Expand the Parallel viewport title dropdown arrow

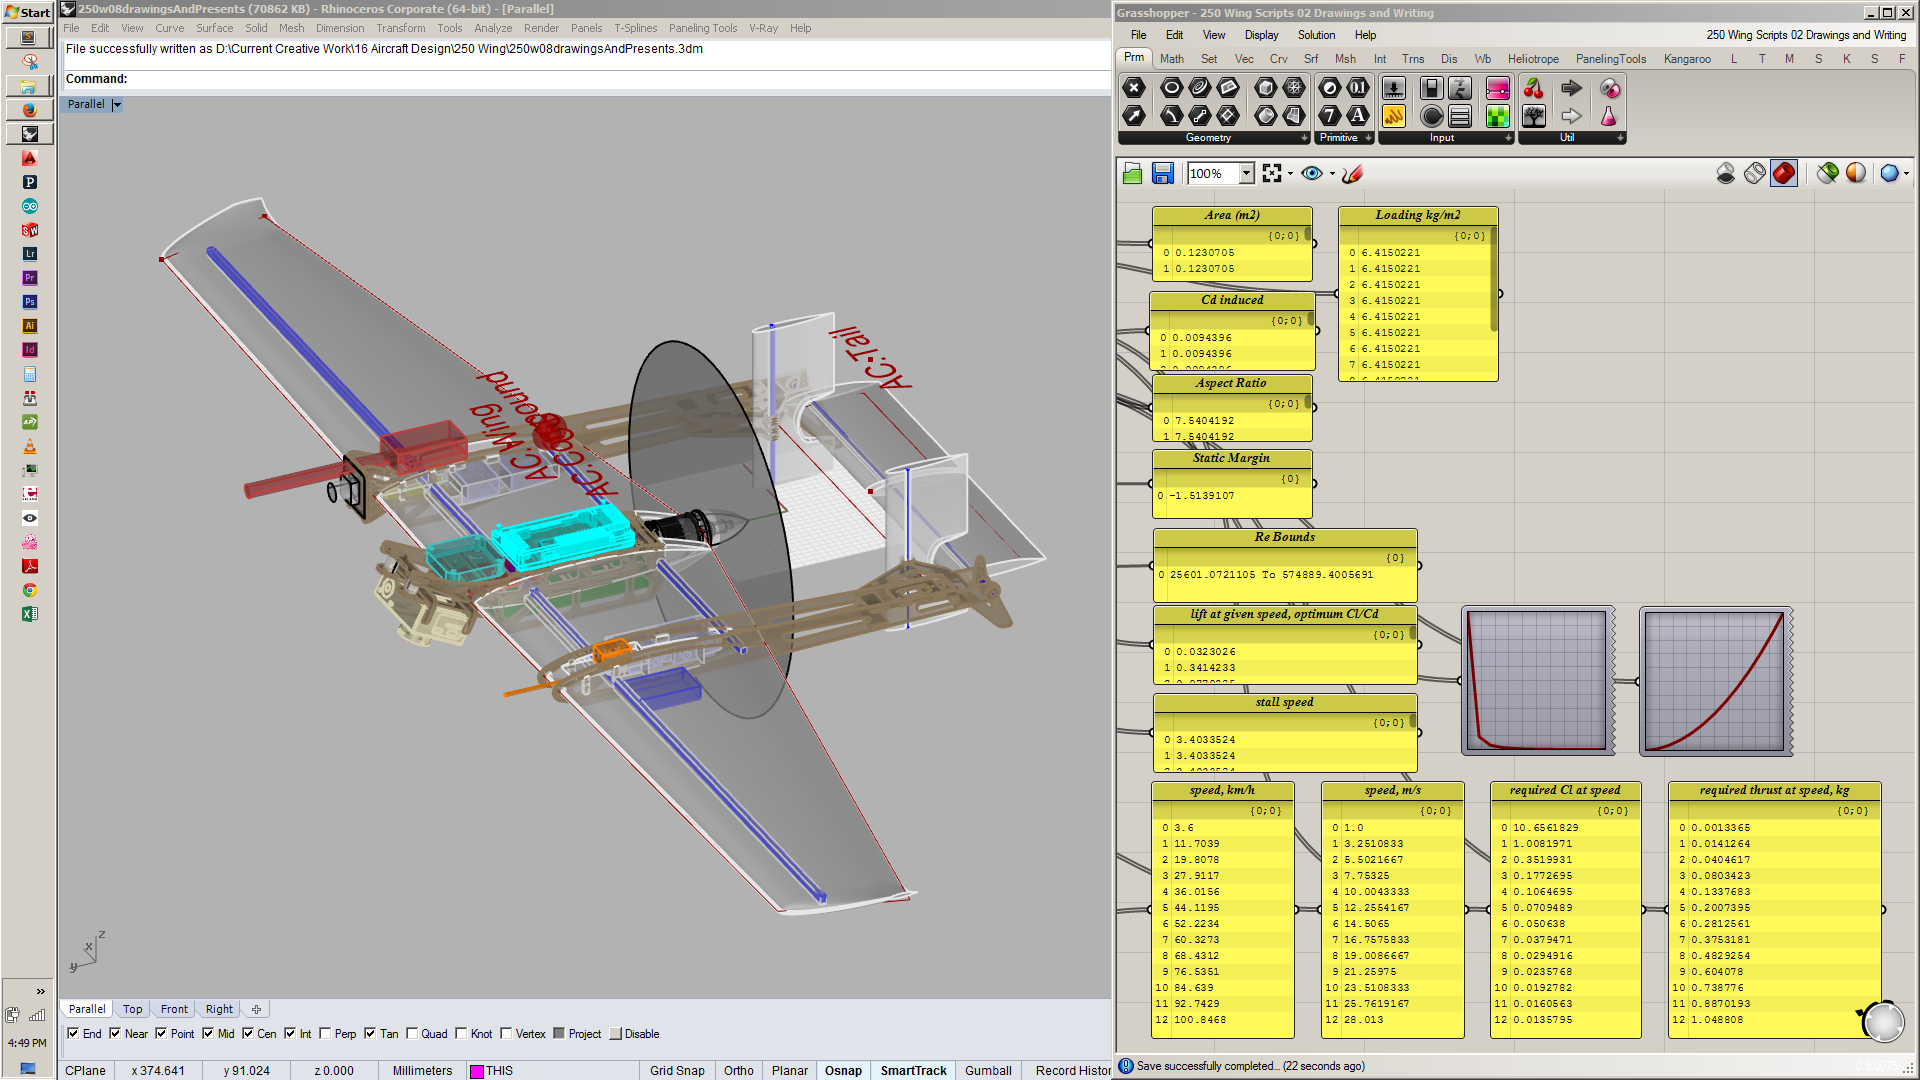click(x=117, y=105)
